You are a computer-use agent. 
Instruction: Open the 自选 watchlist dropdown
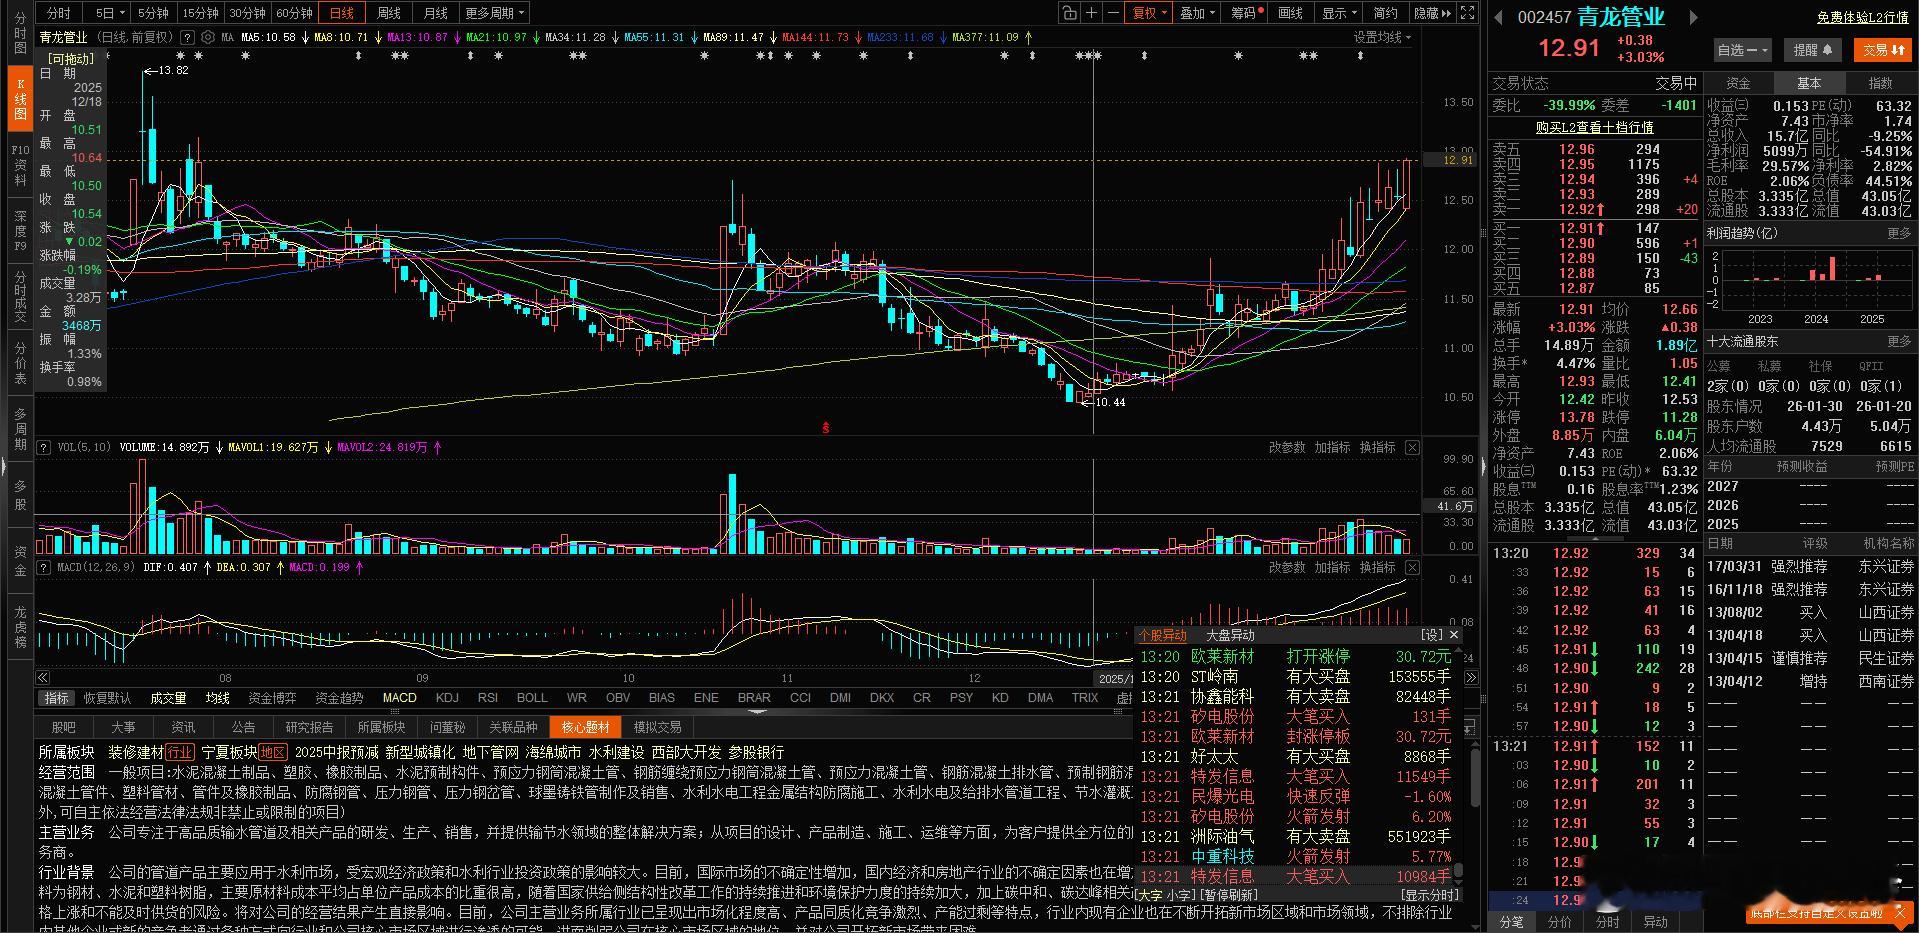coord(1742,50)
